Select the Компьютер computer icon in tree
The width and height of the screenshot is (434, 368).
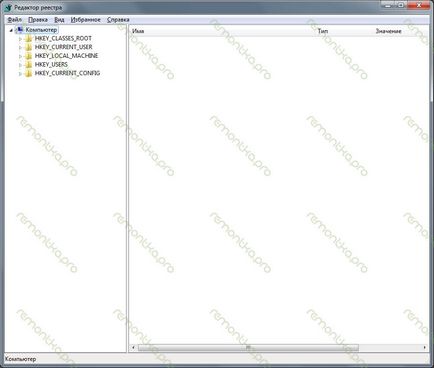20,30
